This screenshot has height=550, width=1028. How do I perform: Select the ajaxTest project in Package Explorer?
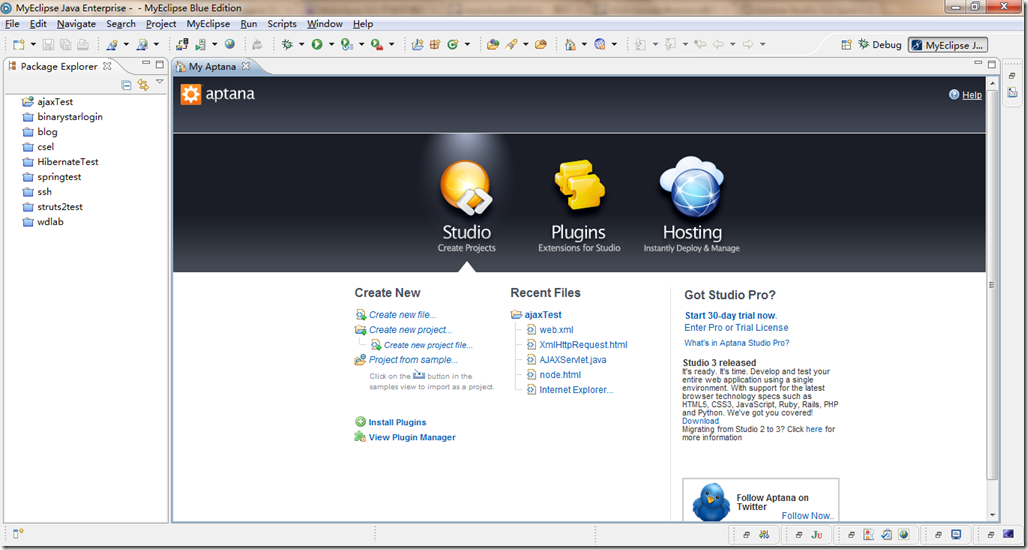tap(55, 102)
